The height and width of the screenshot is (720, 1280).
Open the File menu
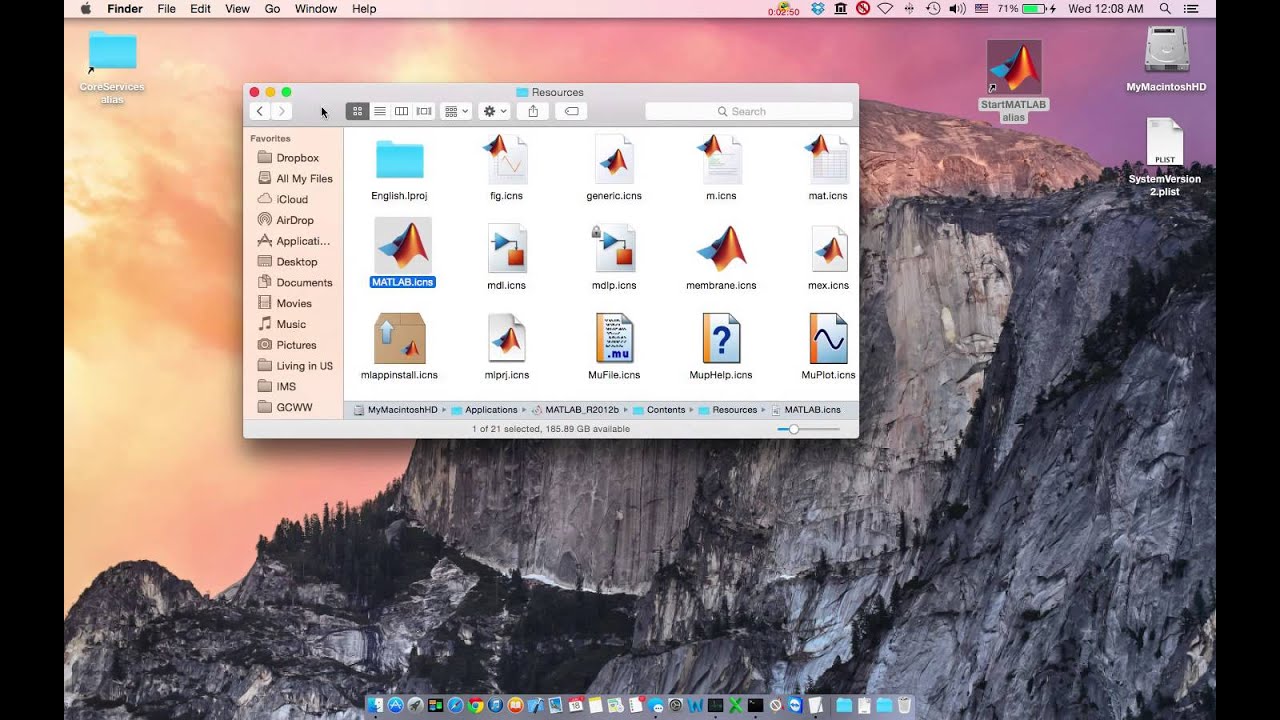click(166, 9)
